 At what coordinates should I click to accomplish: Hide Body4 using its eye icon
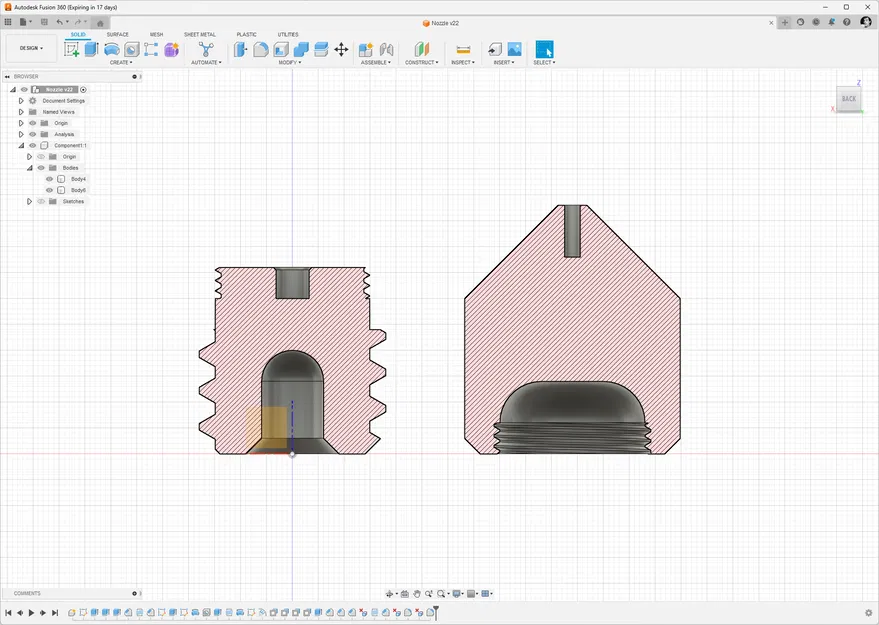(x=50, y=179)
